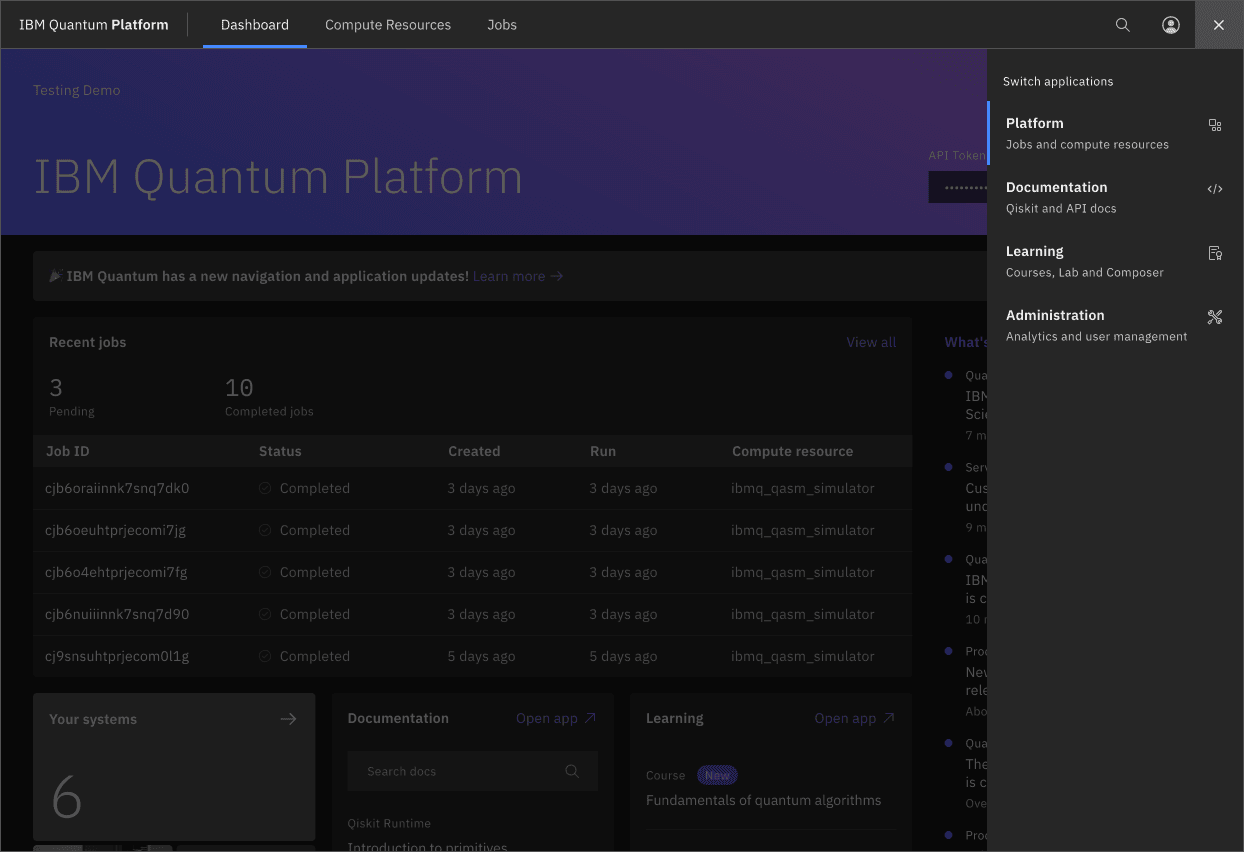
Task: Click the 10 Completed jobs counter
Action: click(x=269, y=397)
